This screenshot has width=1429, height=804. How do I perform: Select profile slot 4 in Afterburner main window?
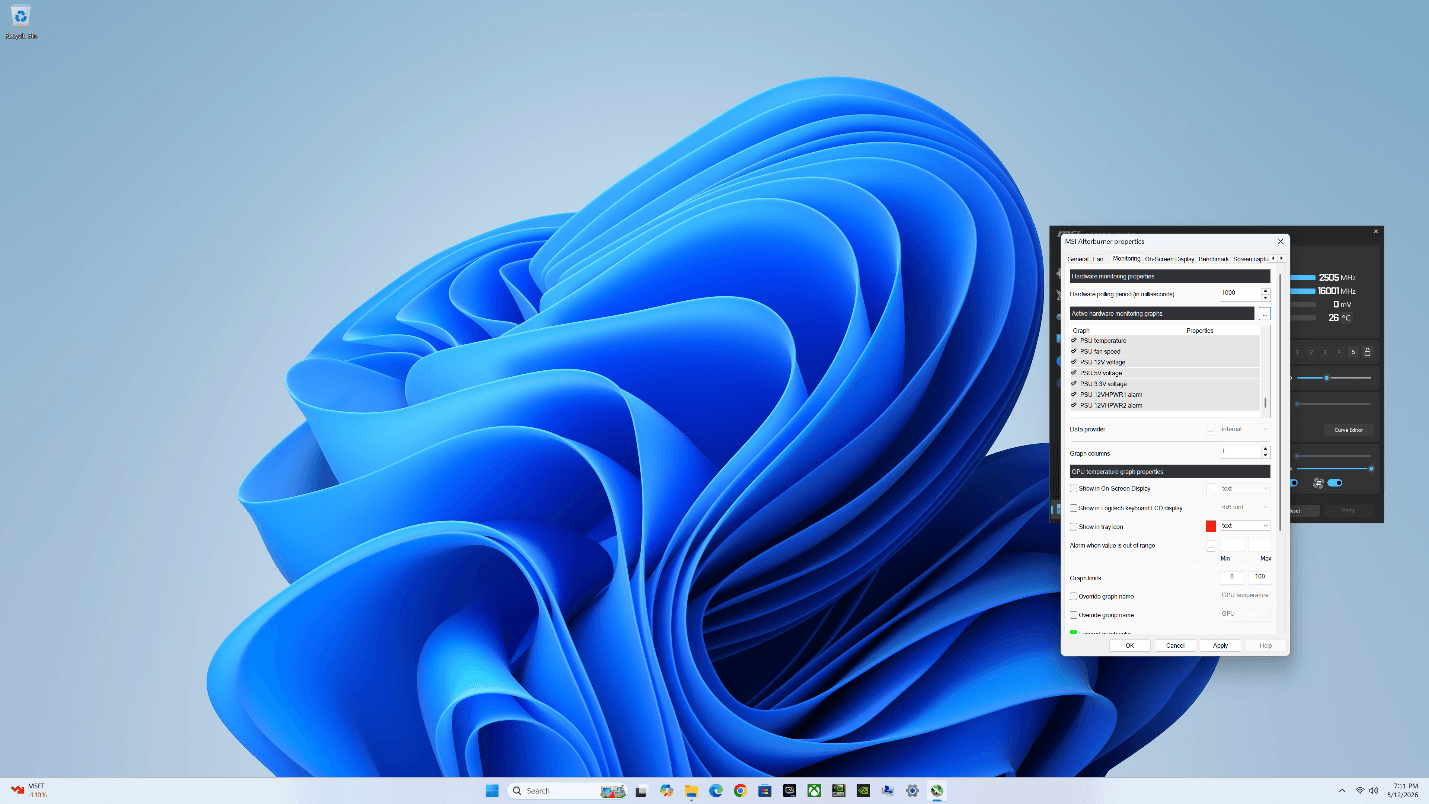[x=1339, y=352]
